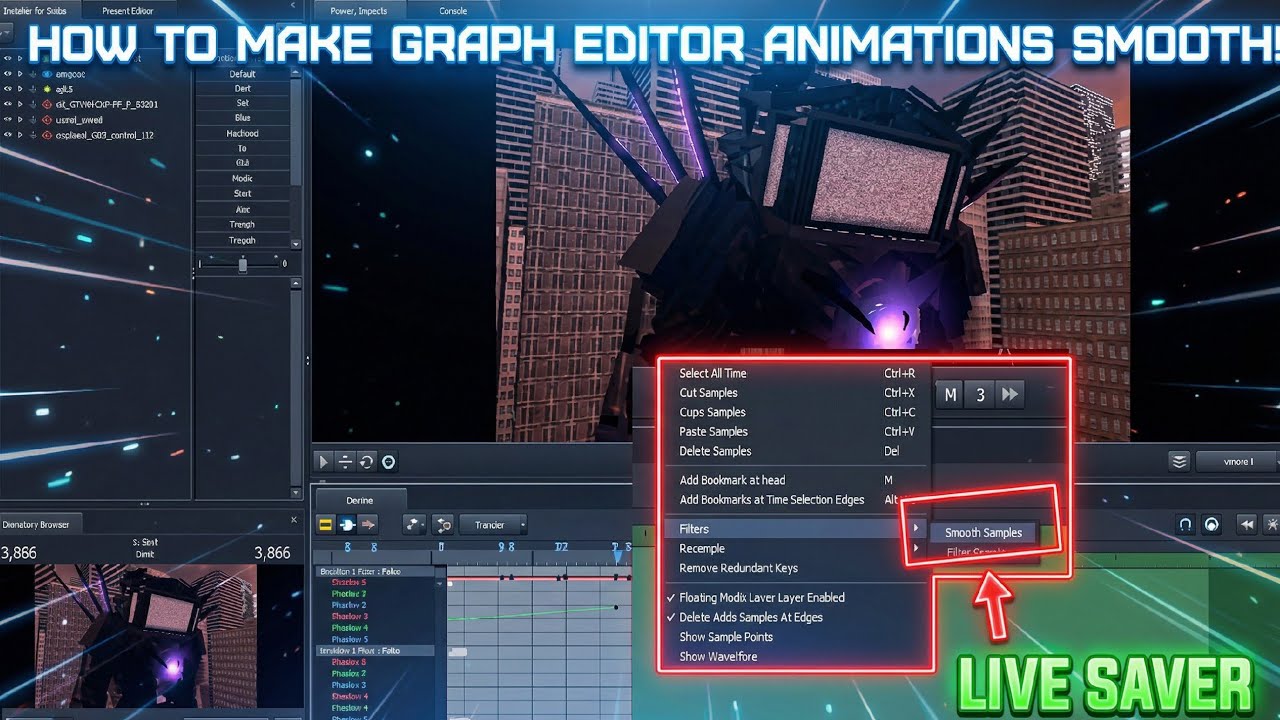
Task: Select the yellow bars mode icon
Action: [x=326, y=524]
